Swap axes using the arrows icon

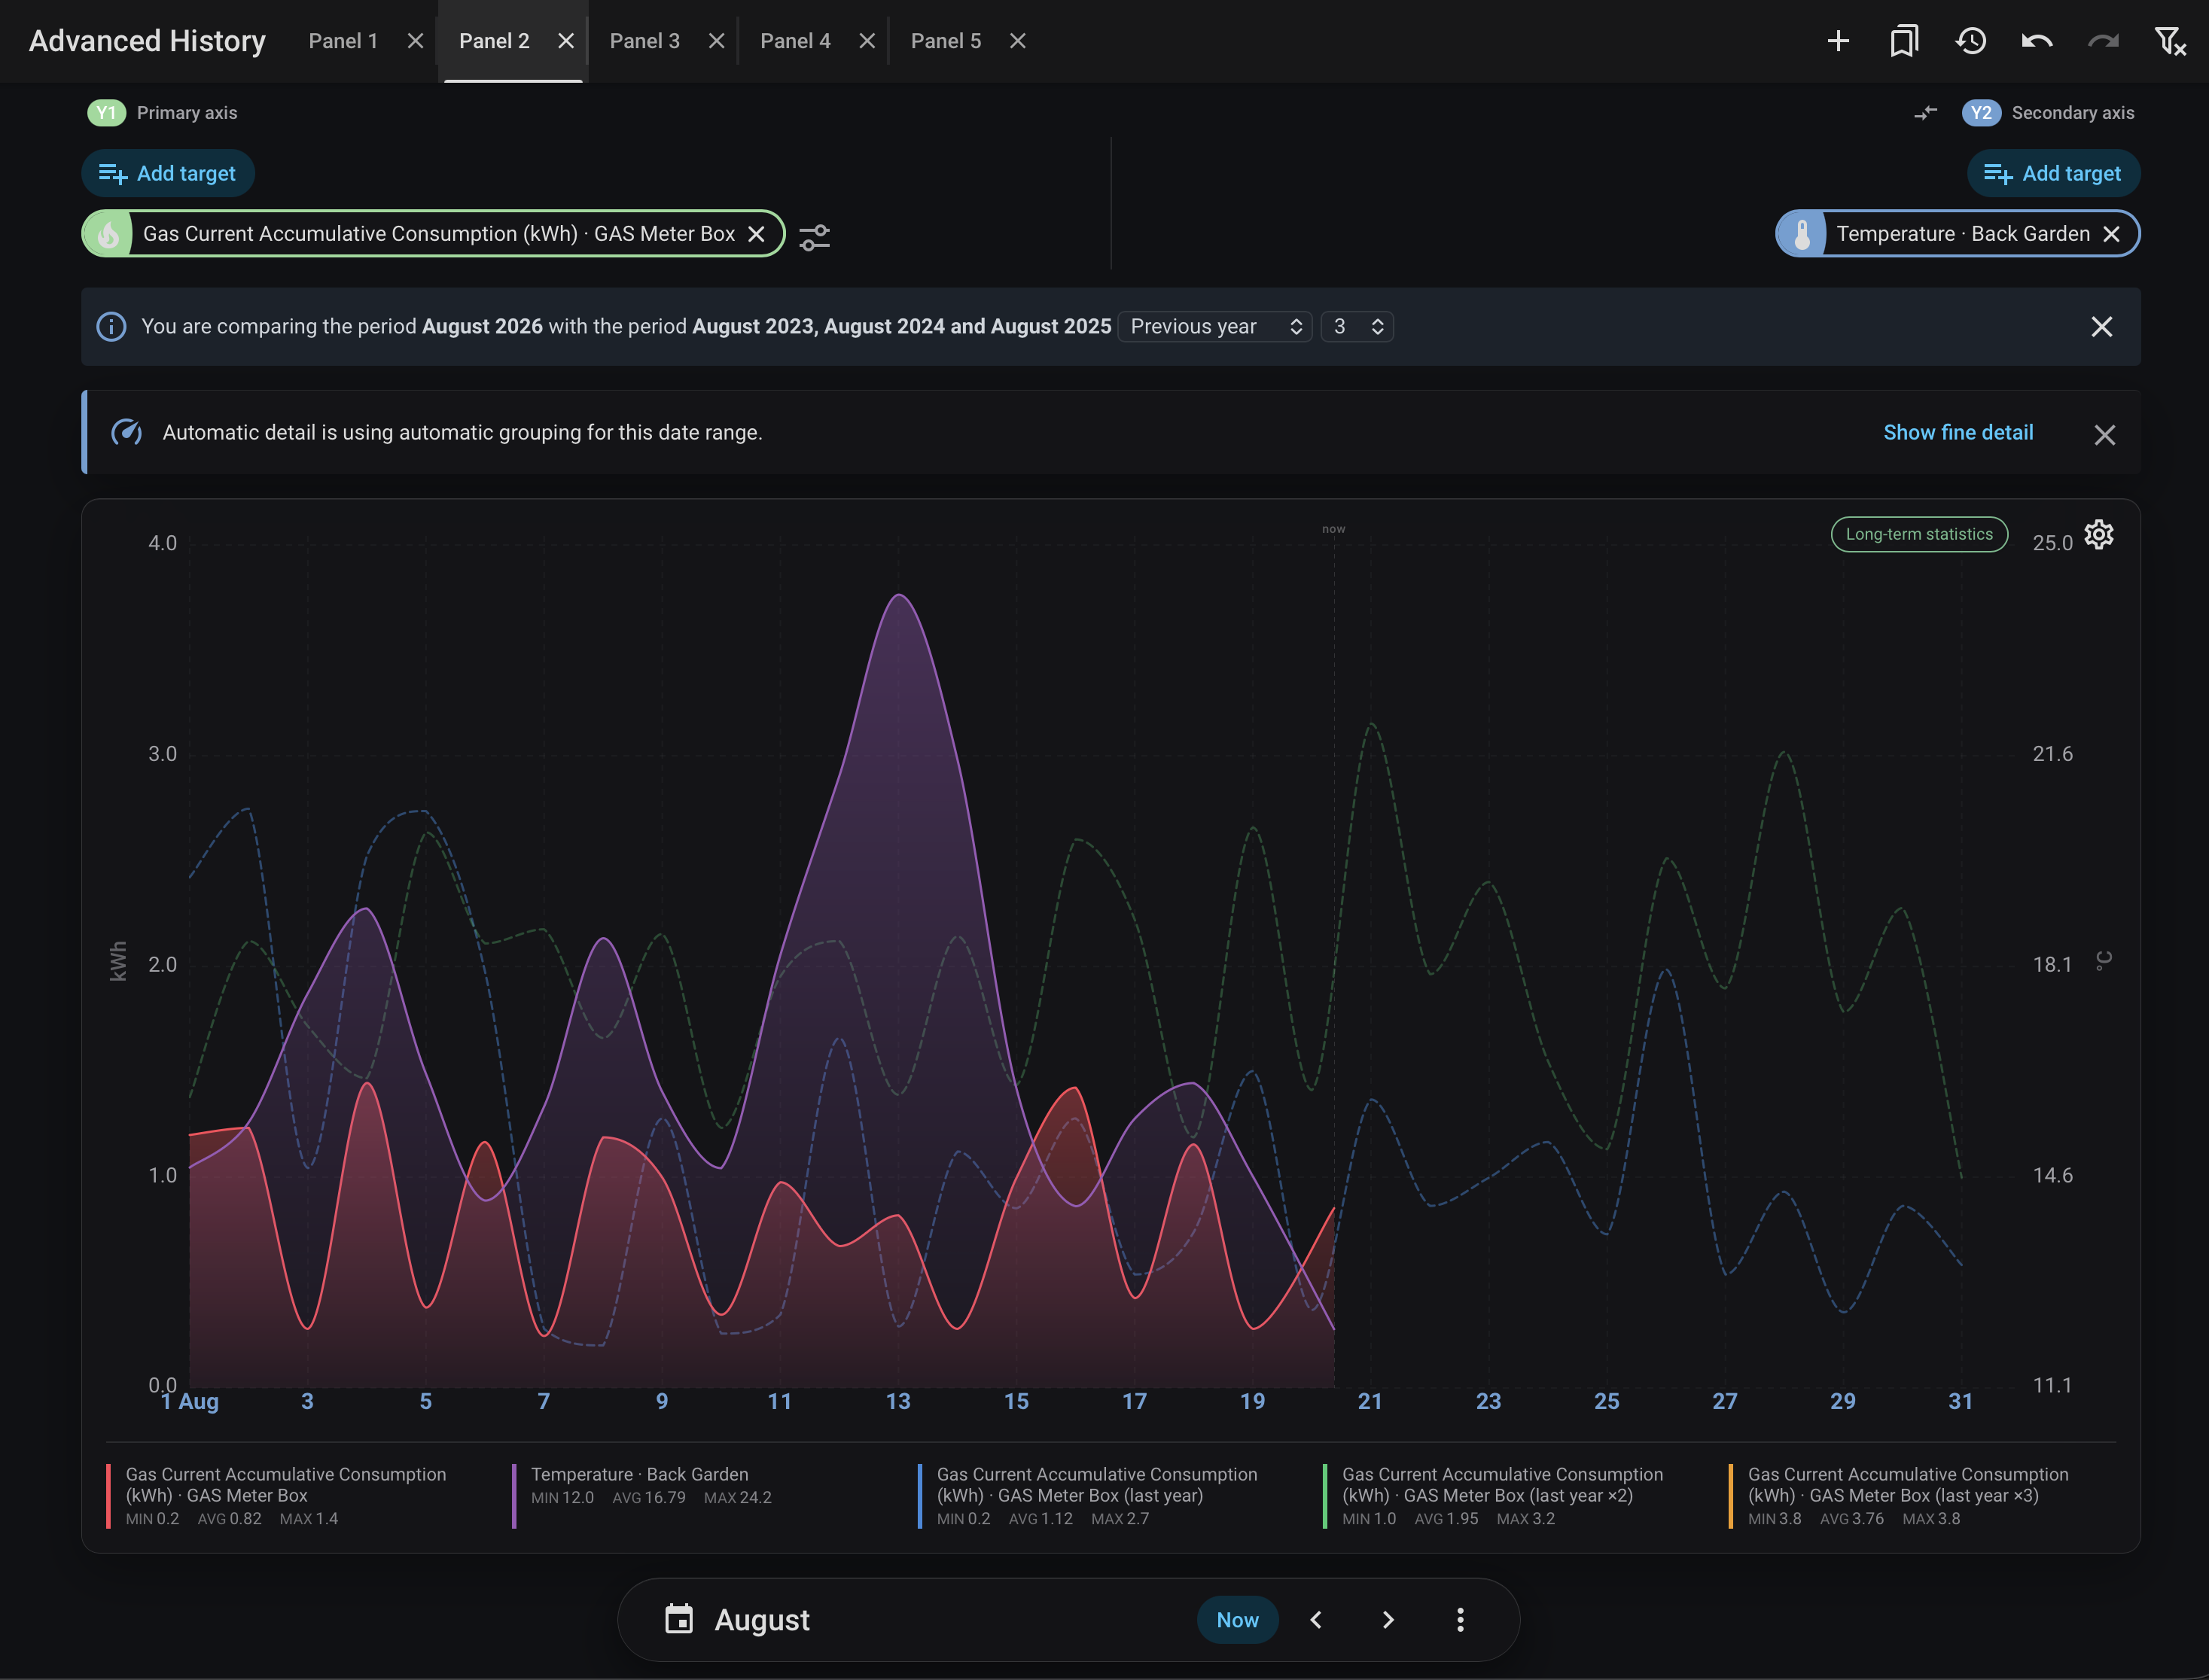click(1926, 113)
